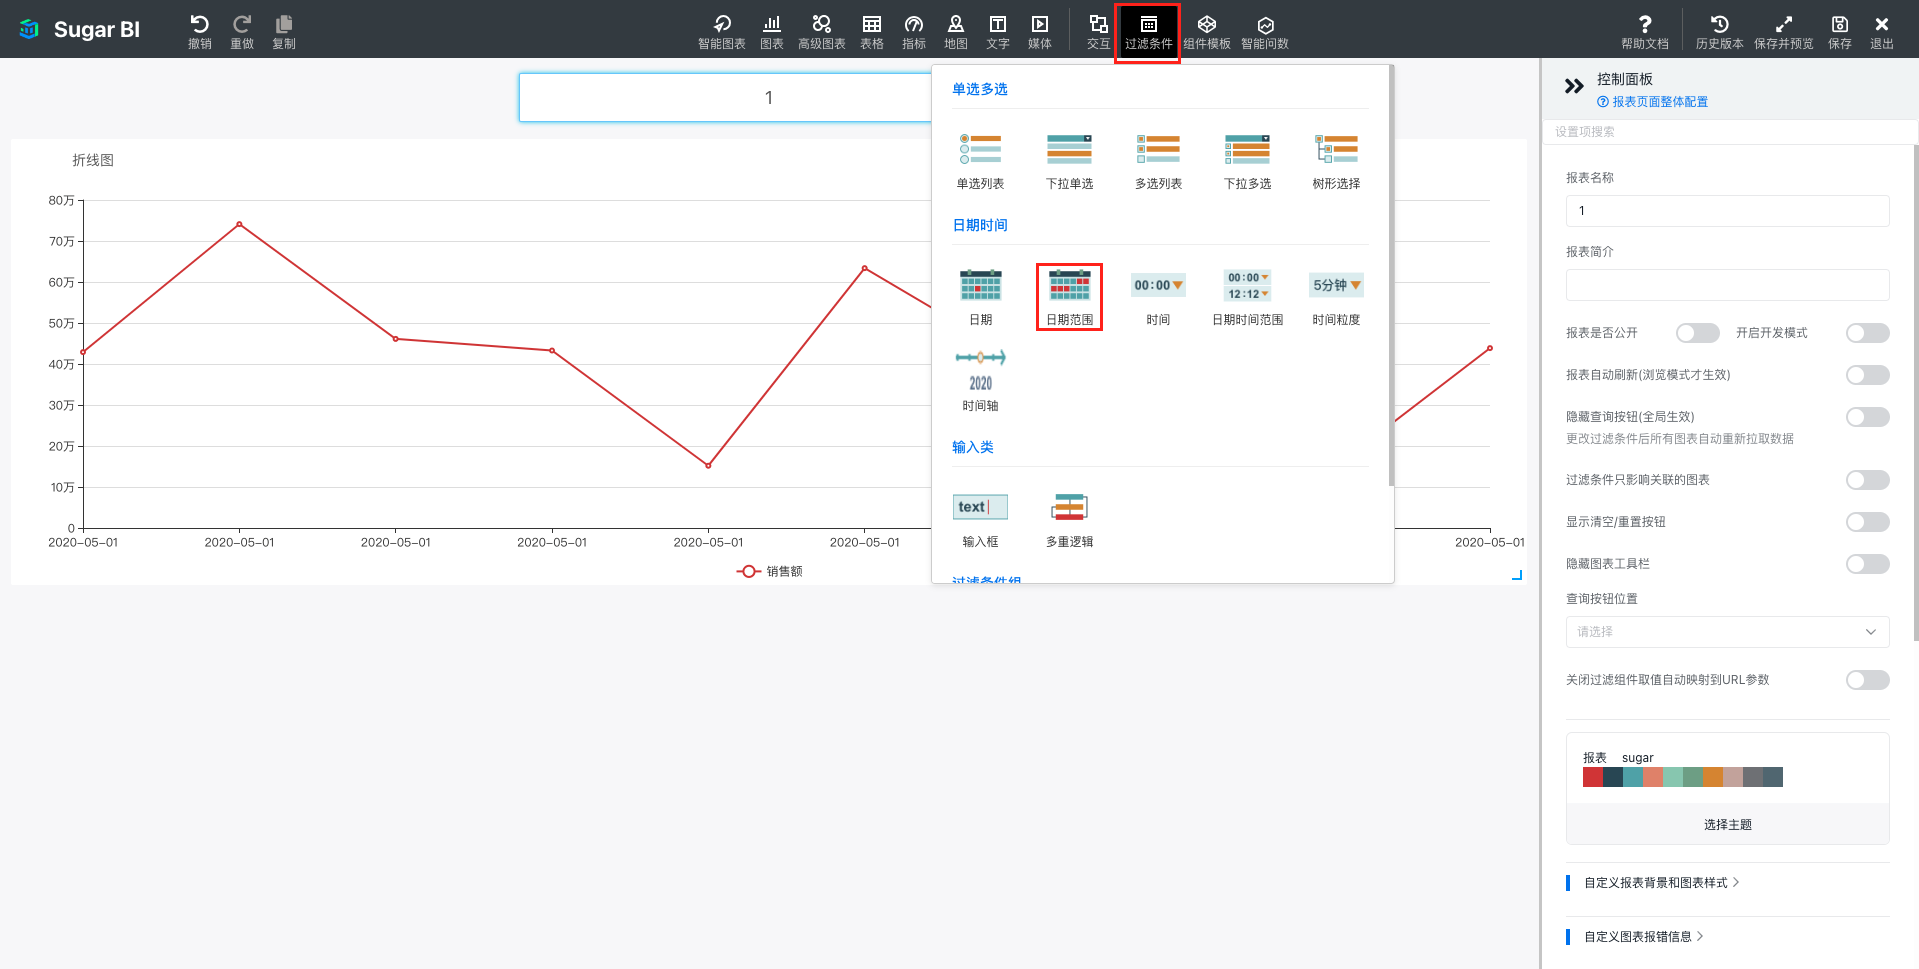Add a 单选列表 single-select list filter

pyautogui.click(x=980, y=160)
